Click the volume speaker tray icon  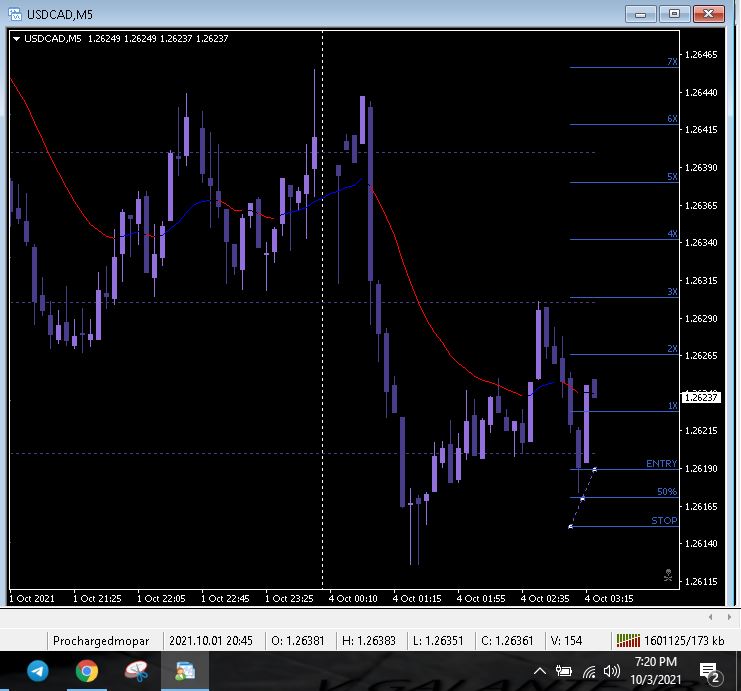[612, 671]
